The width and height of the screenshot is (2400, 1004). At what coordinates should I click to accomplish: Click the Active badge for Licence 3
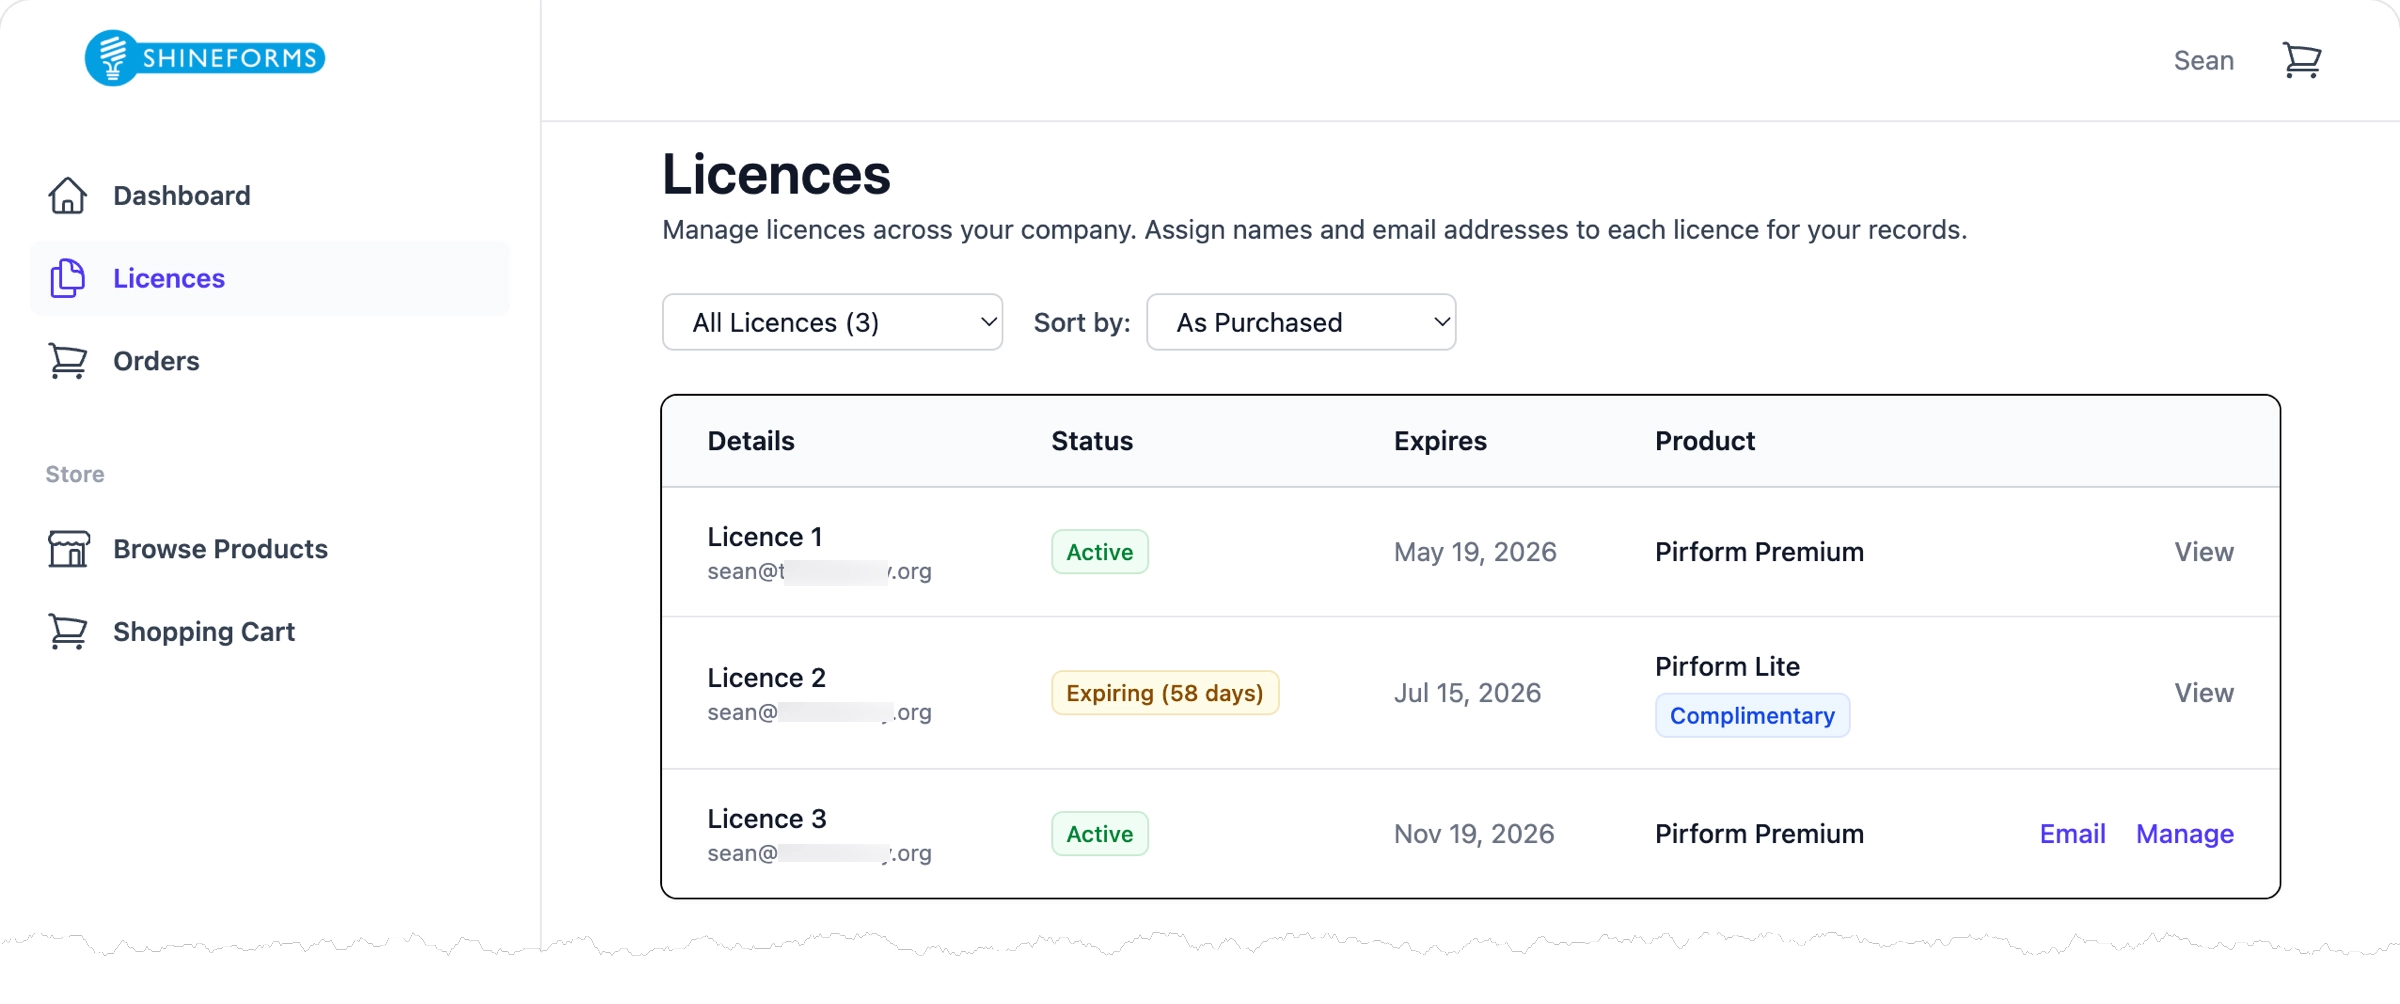click(1100, 834)
